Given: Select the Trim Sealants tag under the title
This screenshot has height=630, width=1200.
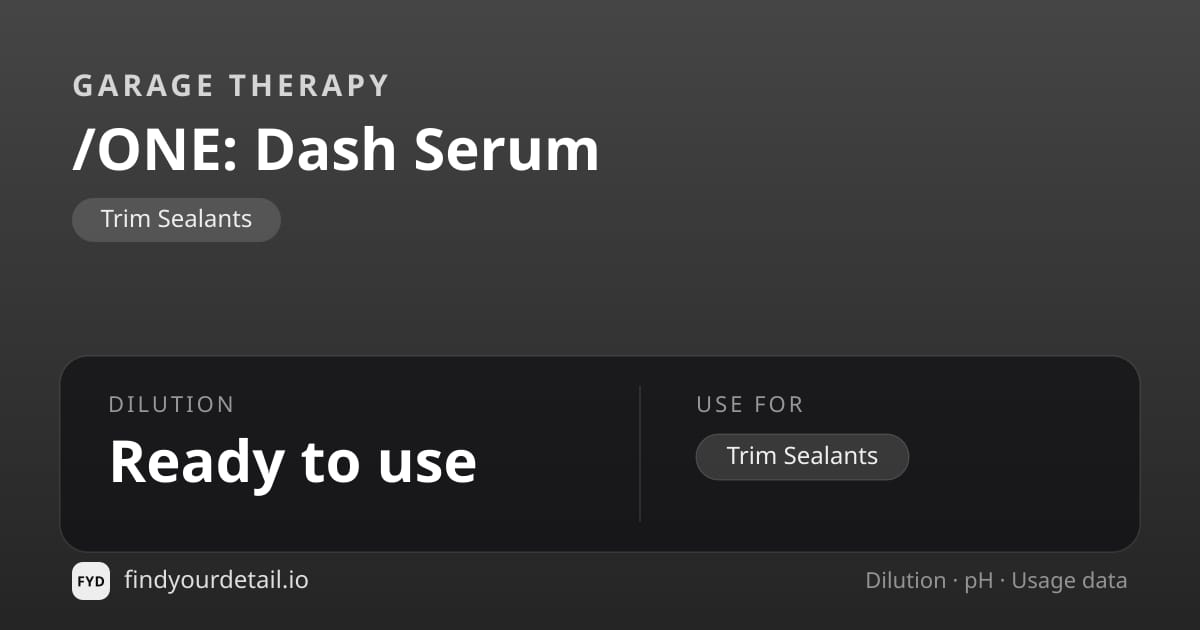Looking at the screenshot, I should pyautogui.click(x=176, y=220).
